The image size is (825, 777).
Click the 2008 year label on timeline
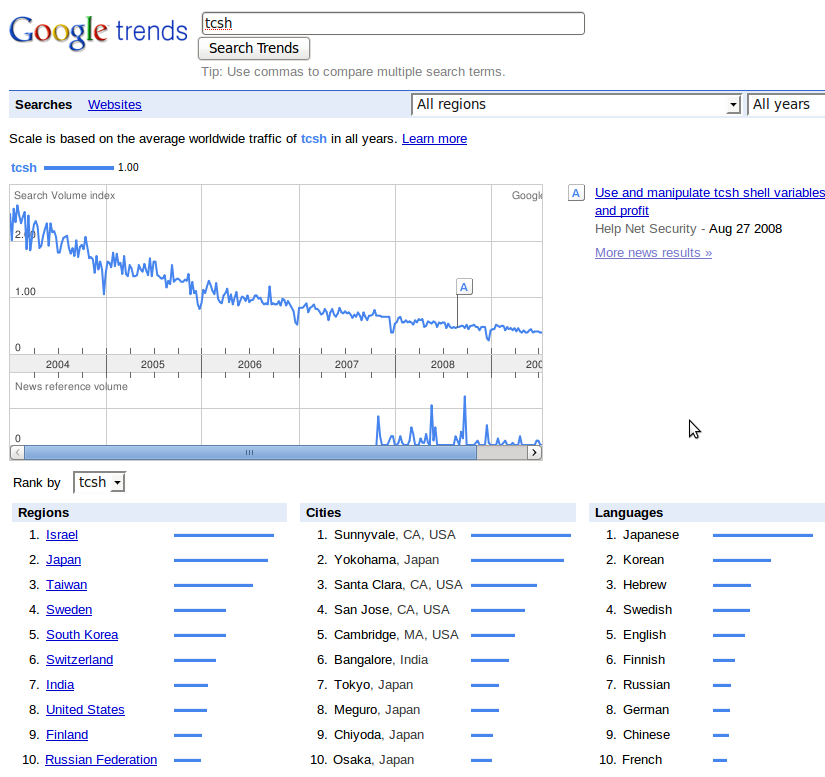click(442, 364)
